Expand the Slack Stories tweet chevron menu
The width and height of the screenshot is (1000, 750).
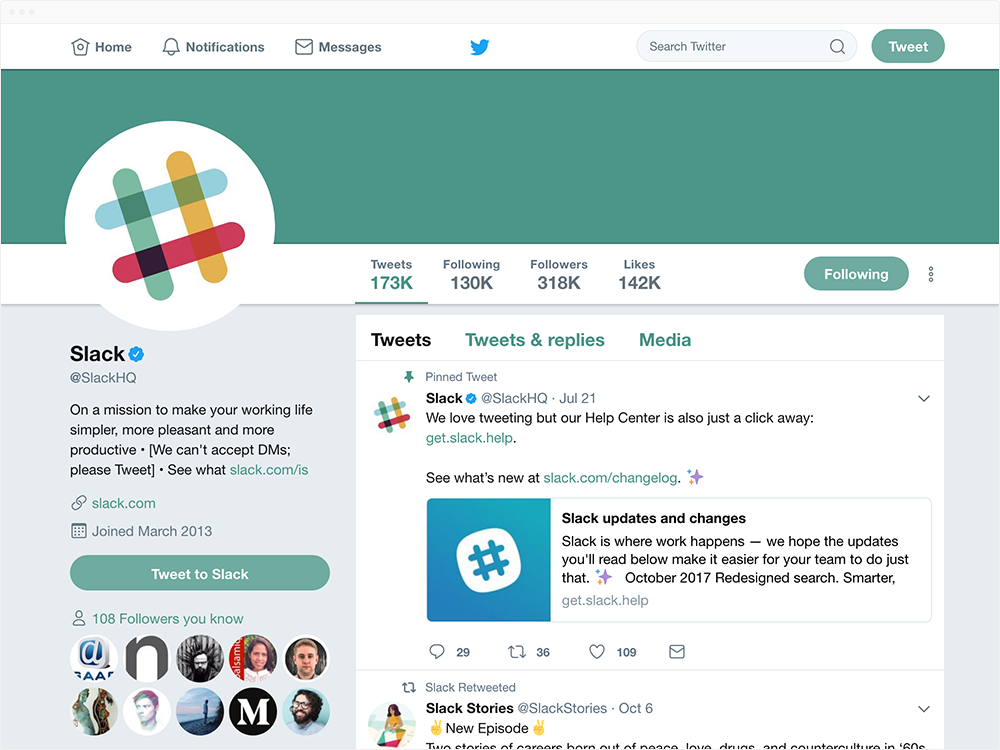point(923,709)
